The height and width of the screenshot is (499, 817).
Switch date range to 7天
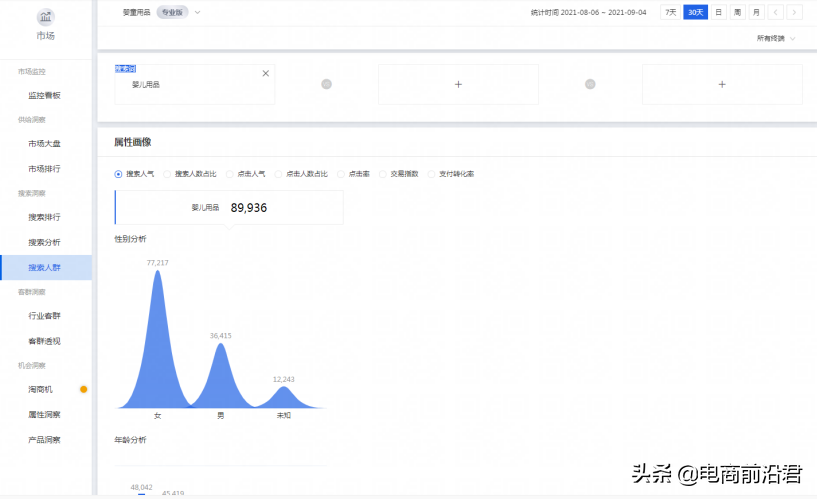(670, 12)
